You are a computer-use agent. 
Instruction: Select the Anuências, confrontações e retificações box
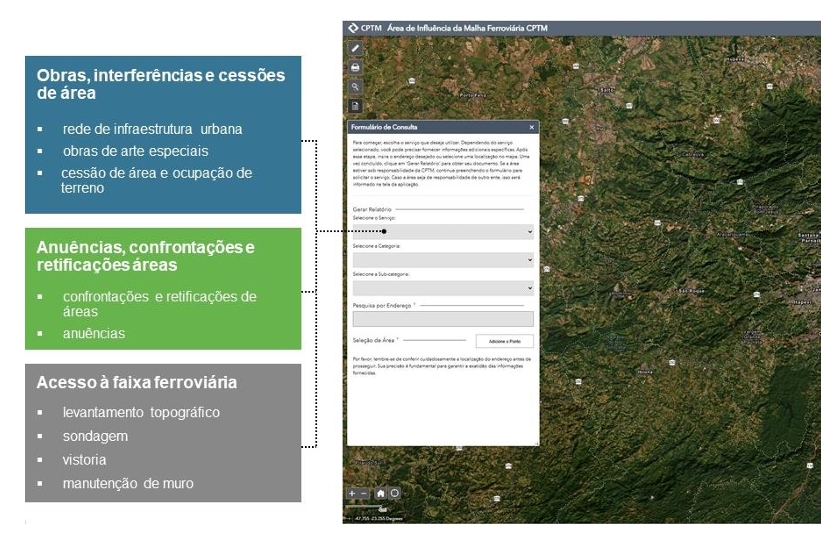163,288
